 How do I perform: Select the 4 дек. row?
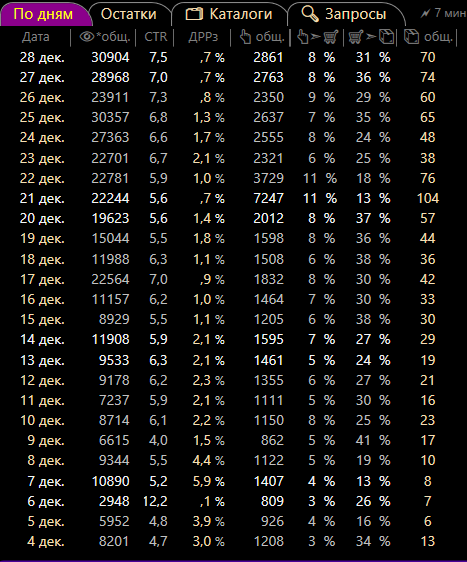(229, 542)
